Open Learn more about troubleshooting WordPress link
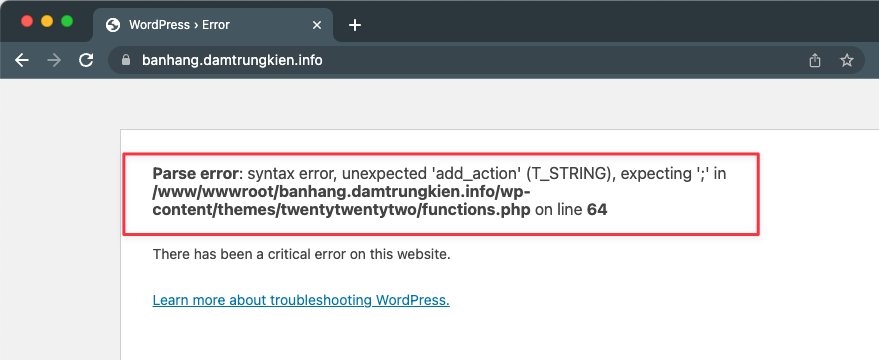This screenshot has width=879, height=360. 301,300
